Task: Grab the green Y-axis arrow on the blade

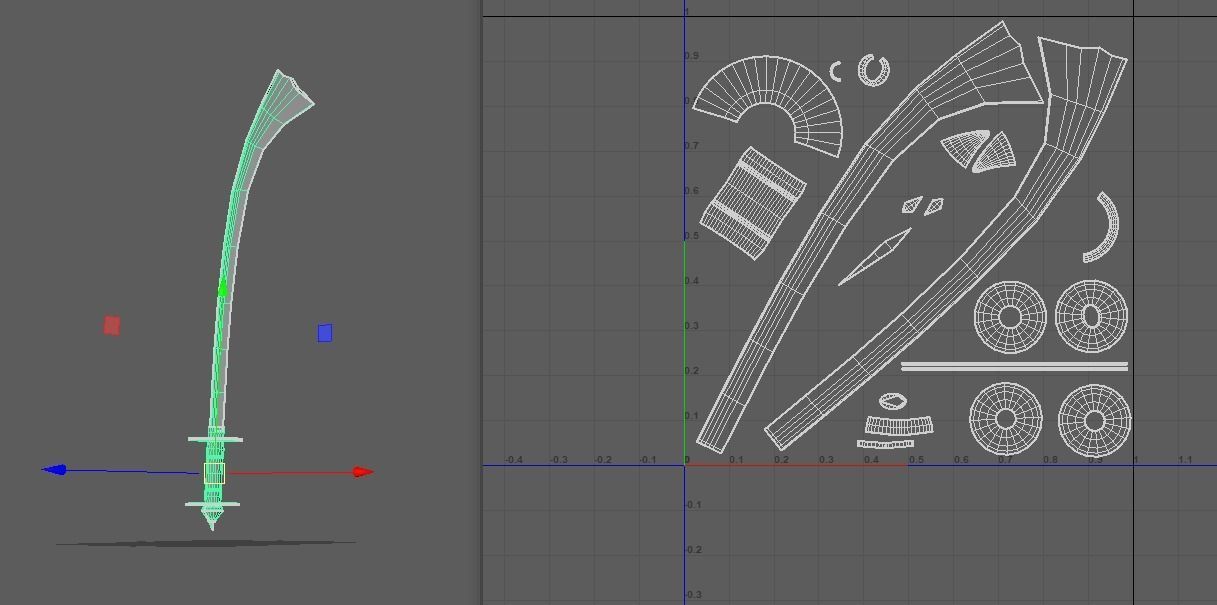Action: (222, 288)
